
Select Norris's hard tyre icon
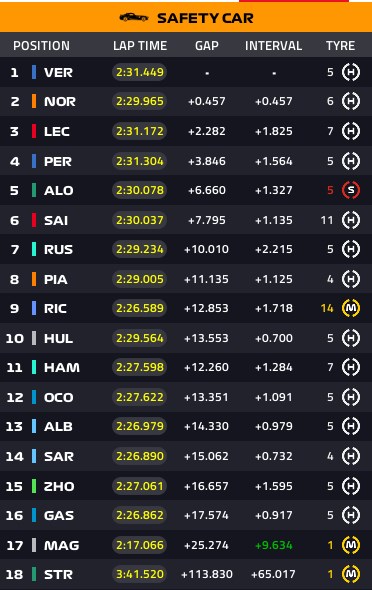[351, 101]
